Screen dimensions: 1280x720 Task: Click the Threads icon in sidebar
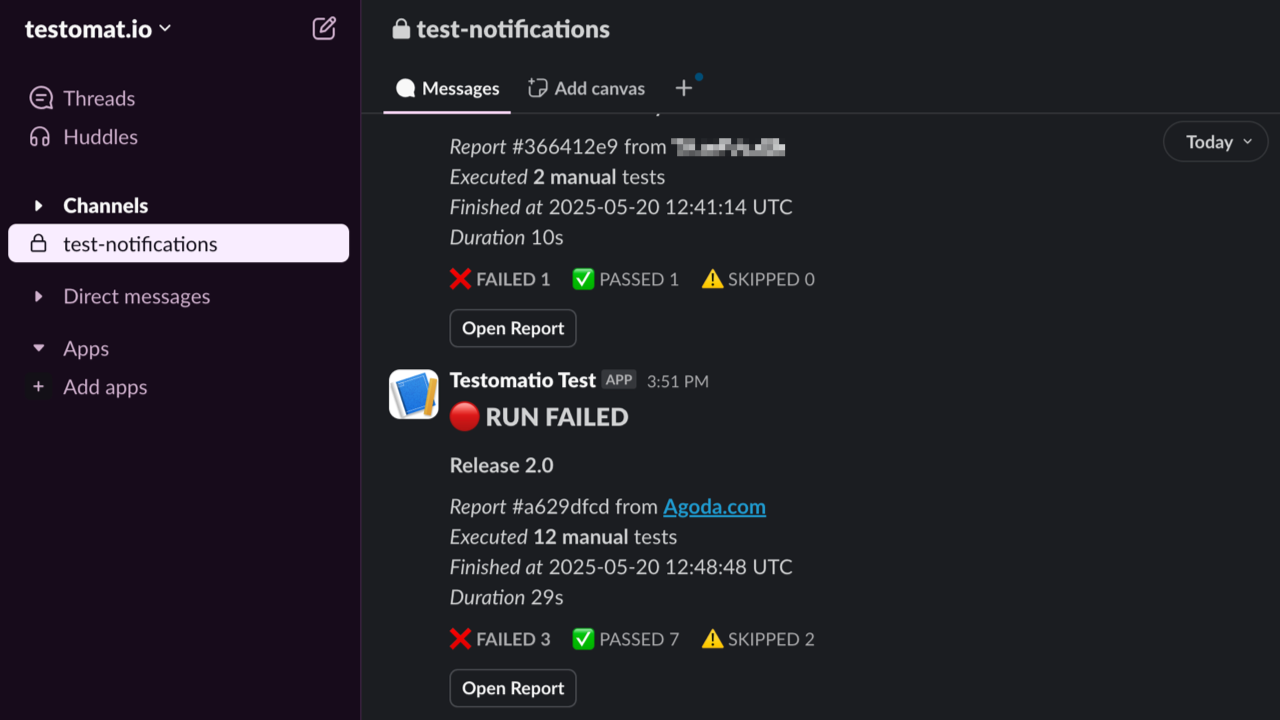[x=41, y=98]
